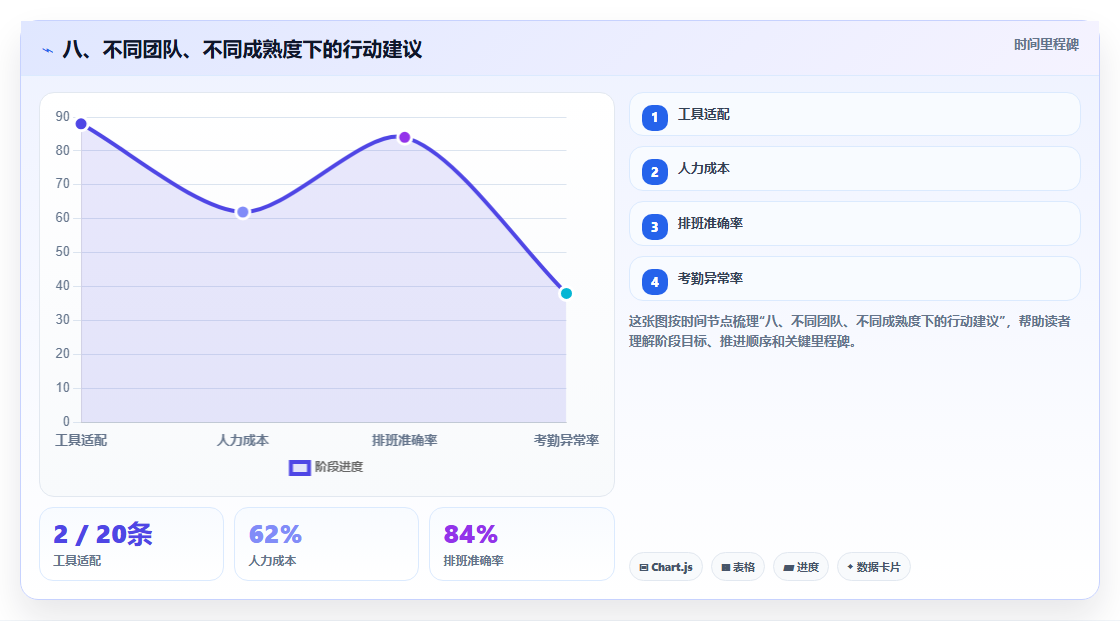Open the 考勤异常率 milestone row

(x=854, y=279)
